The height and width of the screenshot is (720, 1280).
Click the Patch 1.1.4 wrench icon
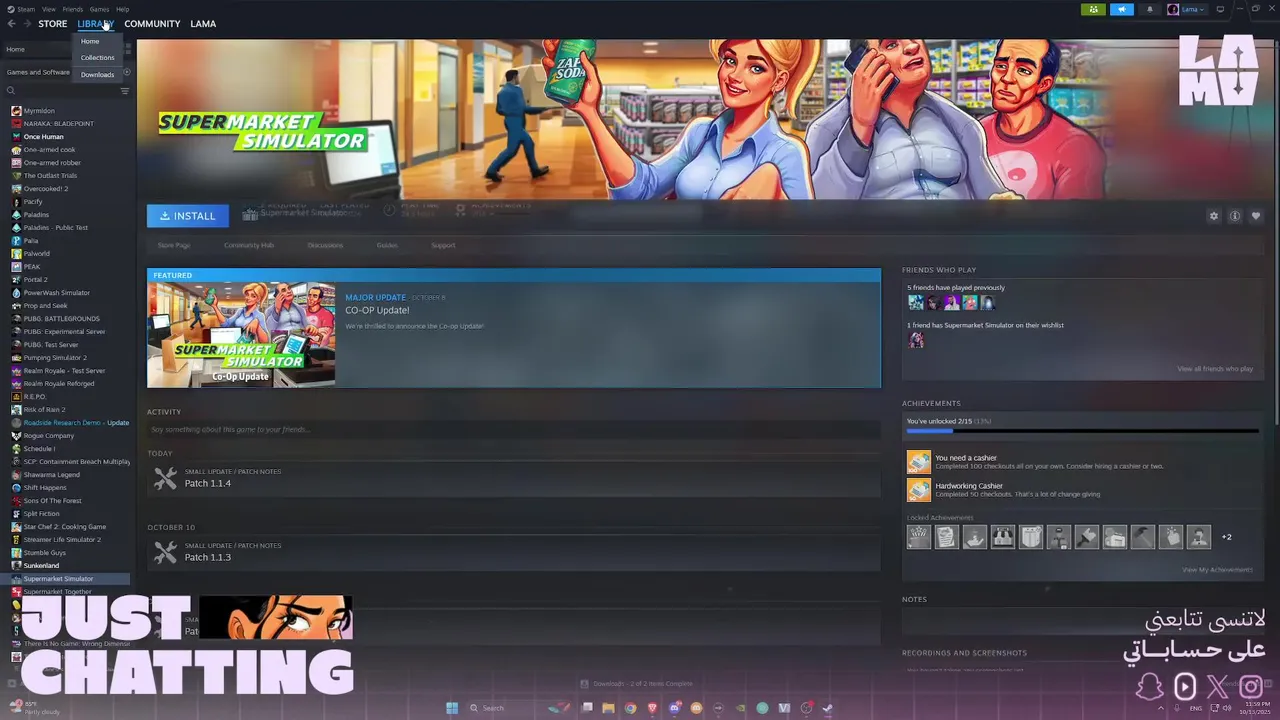tap(165, 479)
